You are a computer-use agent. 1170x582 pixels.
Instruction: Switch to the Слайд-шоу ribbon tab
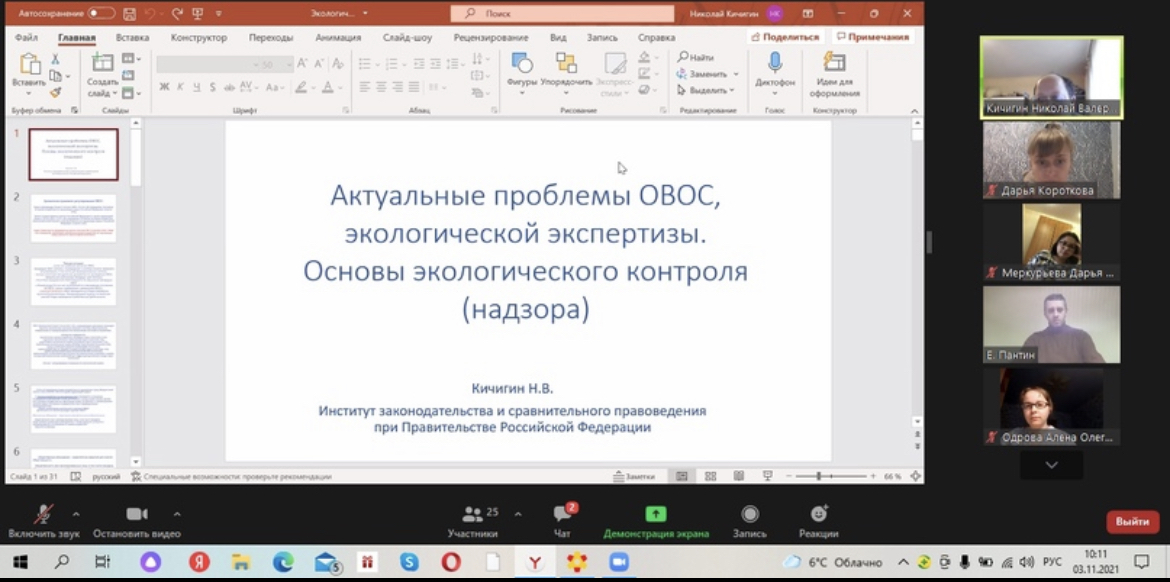[x=407, y=37]
